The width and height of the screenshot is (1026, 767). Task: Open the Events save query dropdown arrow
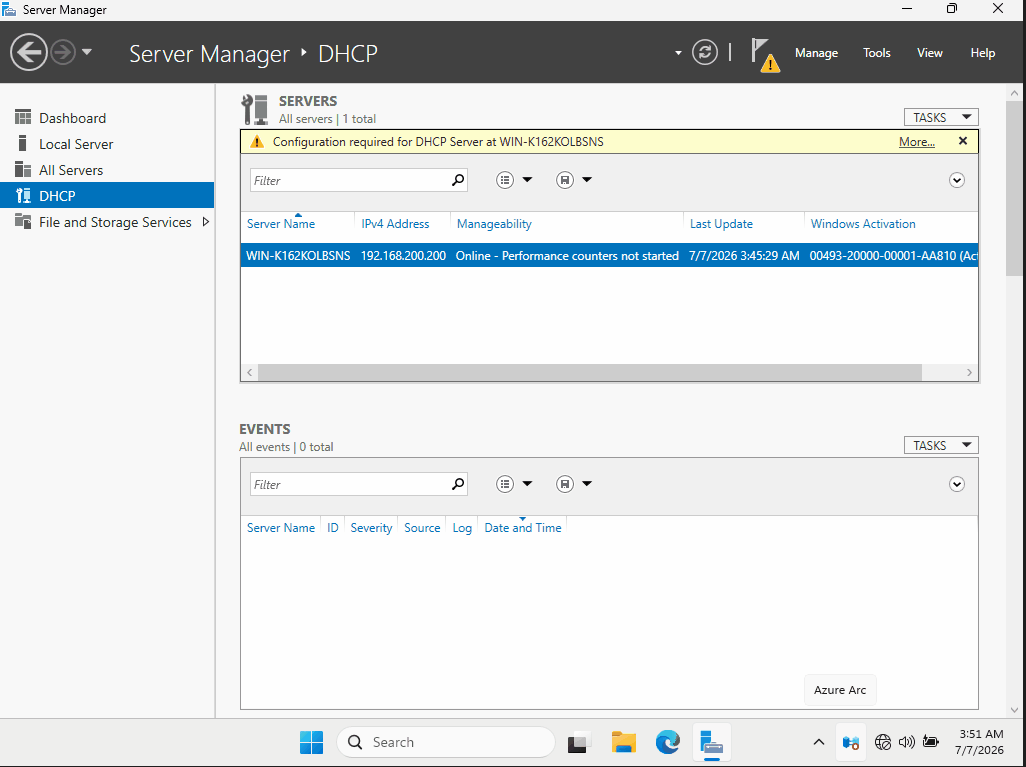pyautogui.click(x=587, y=484)
